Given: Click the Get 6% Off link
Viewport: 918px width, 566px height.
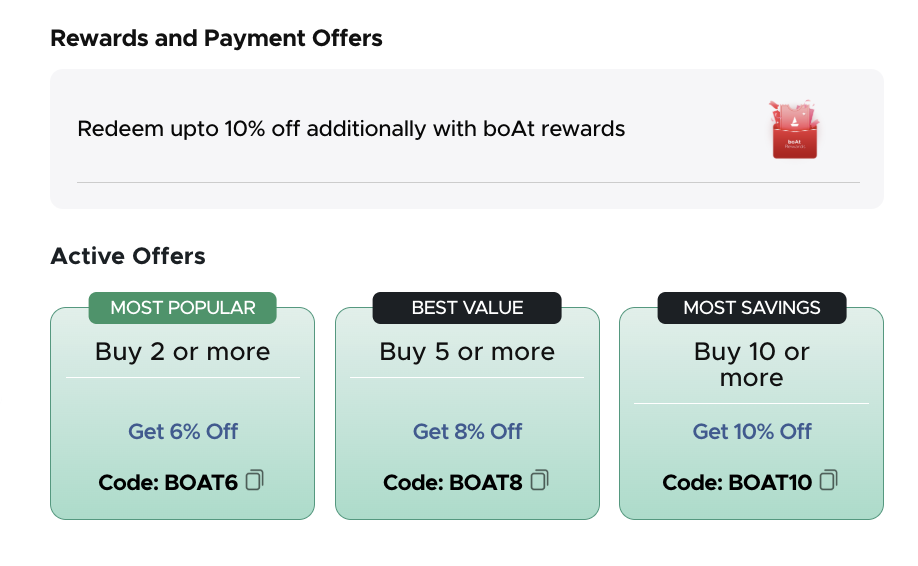Looking at the screenshot, I should click(x=183, y=432).
